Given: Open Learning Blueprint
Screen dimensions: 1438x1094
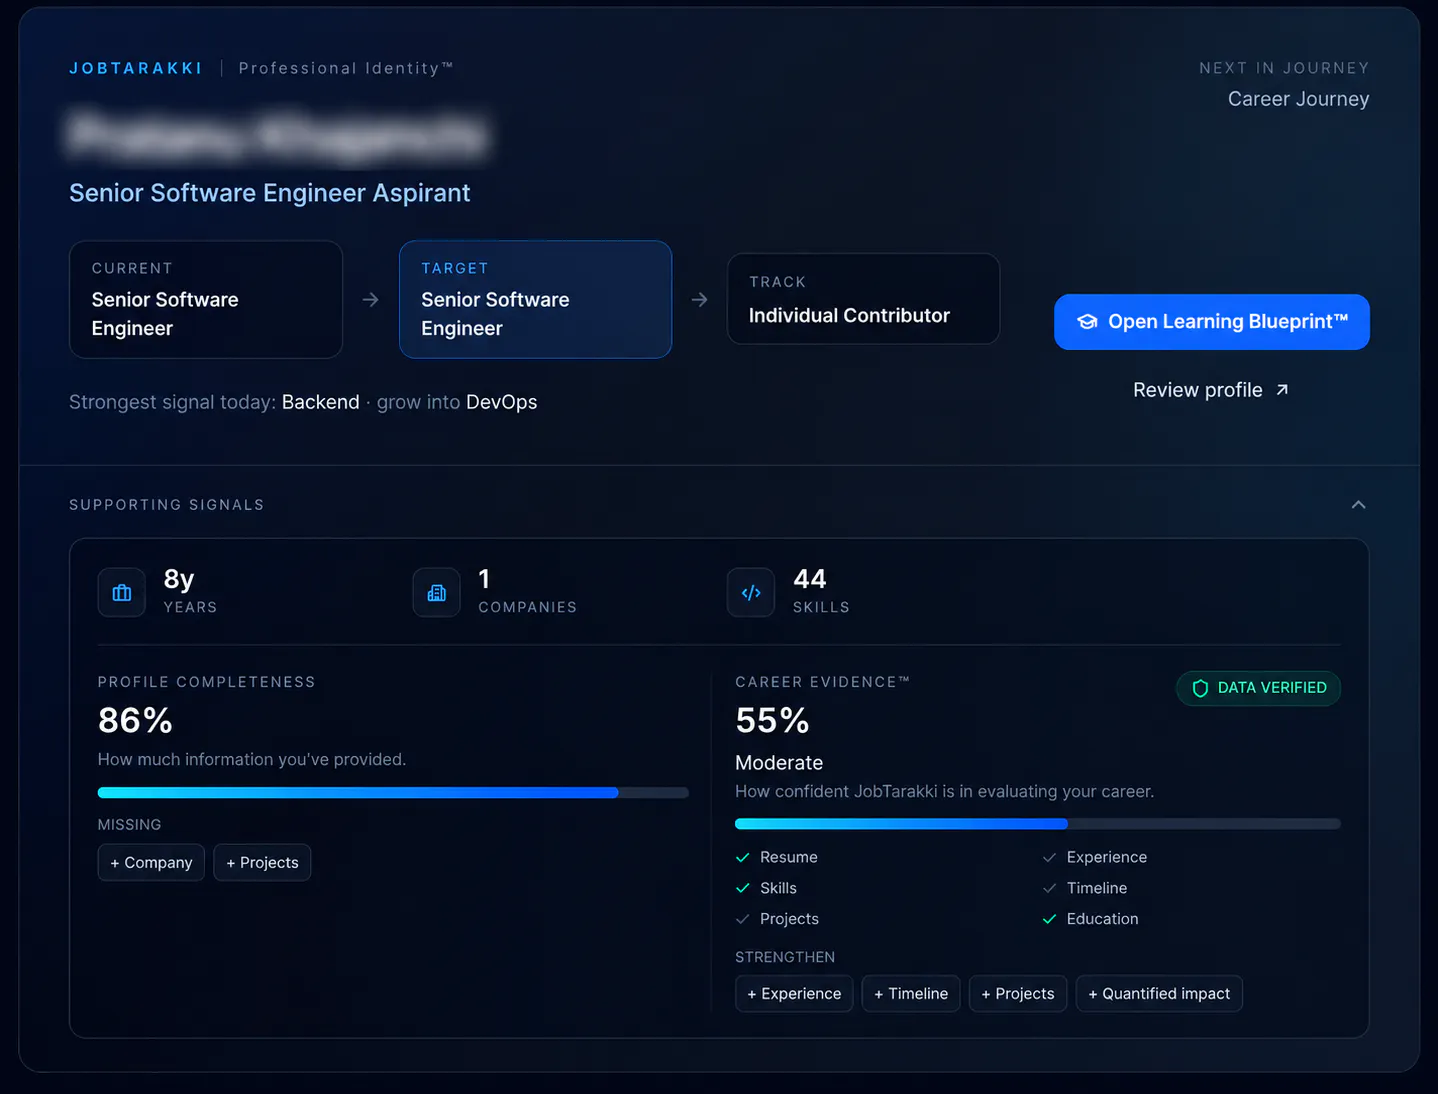Looking at the screenshot, I should [1212, 322].
